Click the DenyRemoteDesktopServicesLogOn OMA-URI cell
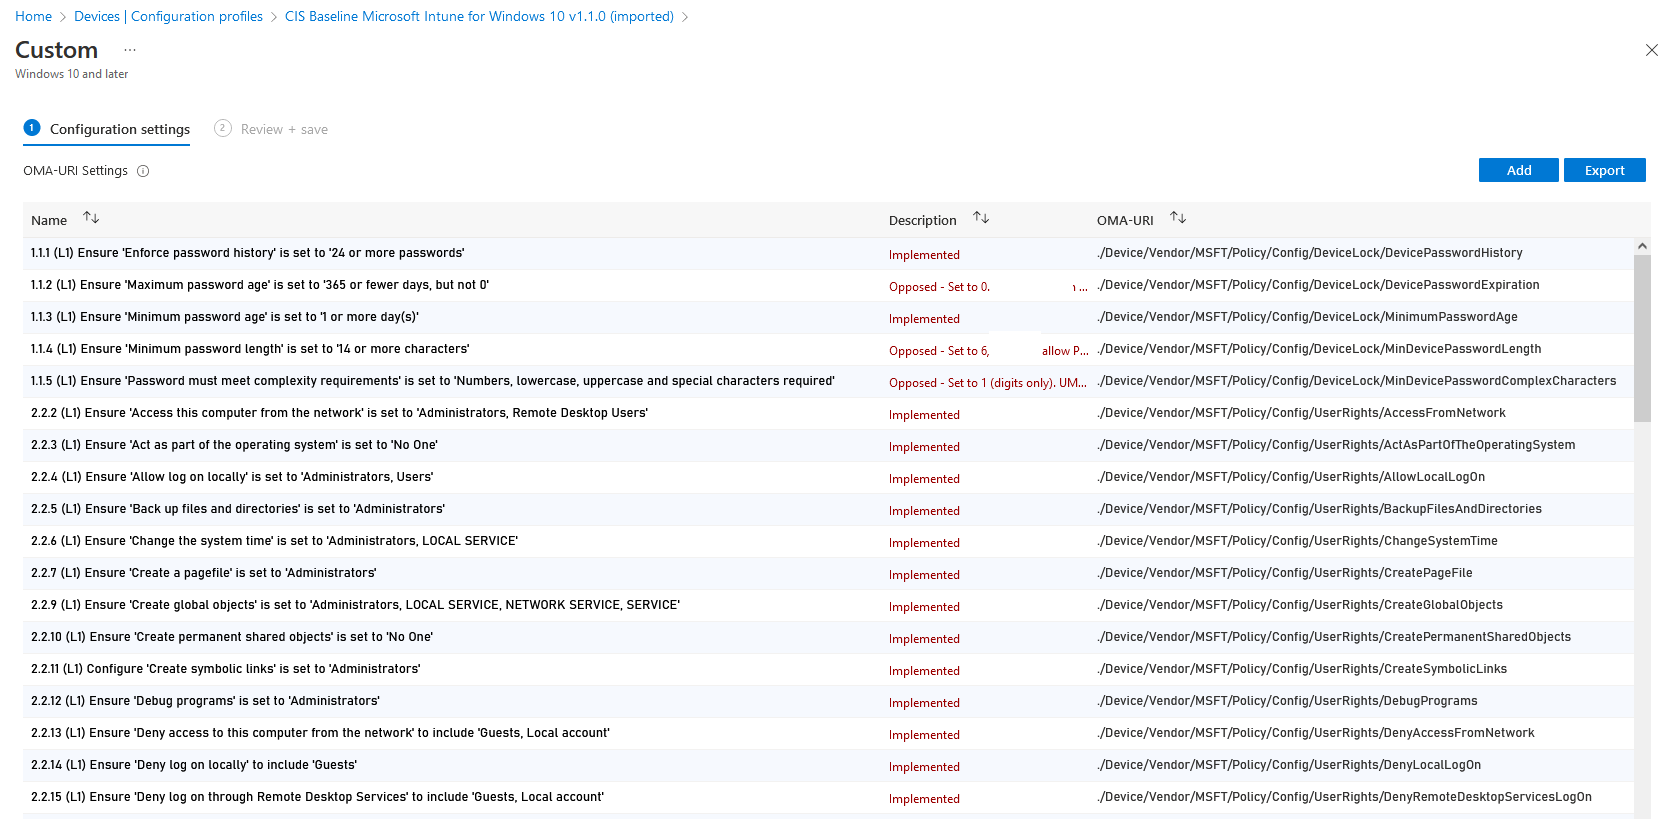 (x=1344, y=797)
